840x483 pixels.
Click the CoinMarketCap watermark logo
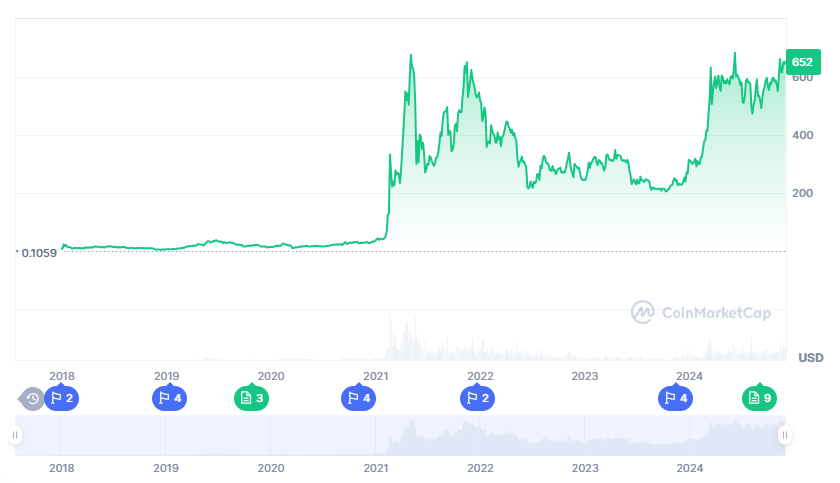pyautogui.click(x=701, y=313)
